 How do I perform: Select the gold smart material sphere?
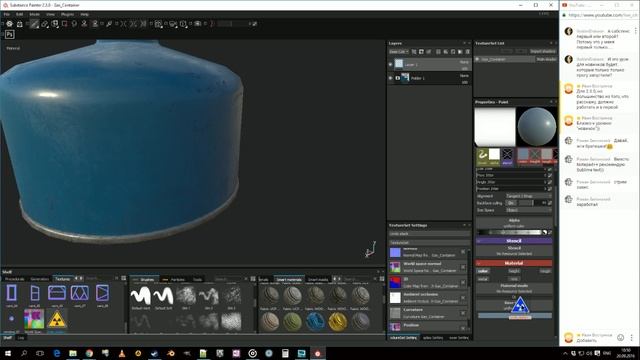(x=338, y=322)
